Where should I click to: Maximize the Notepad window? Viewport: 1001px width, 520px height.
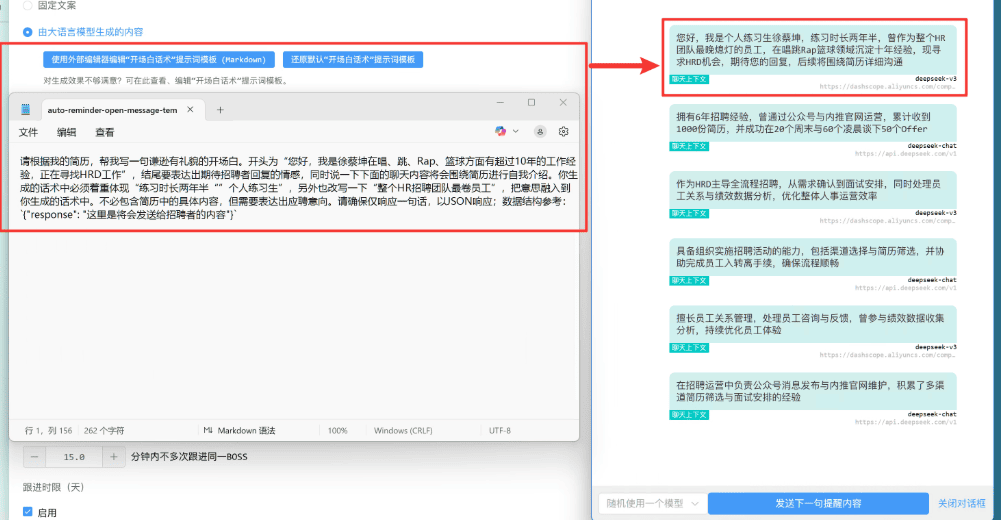531,103
